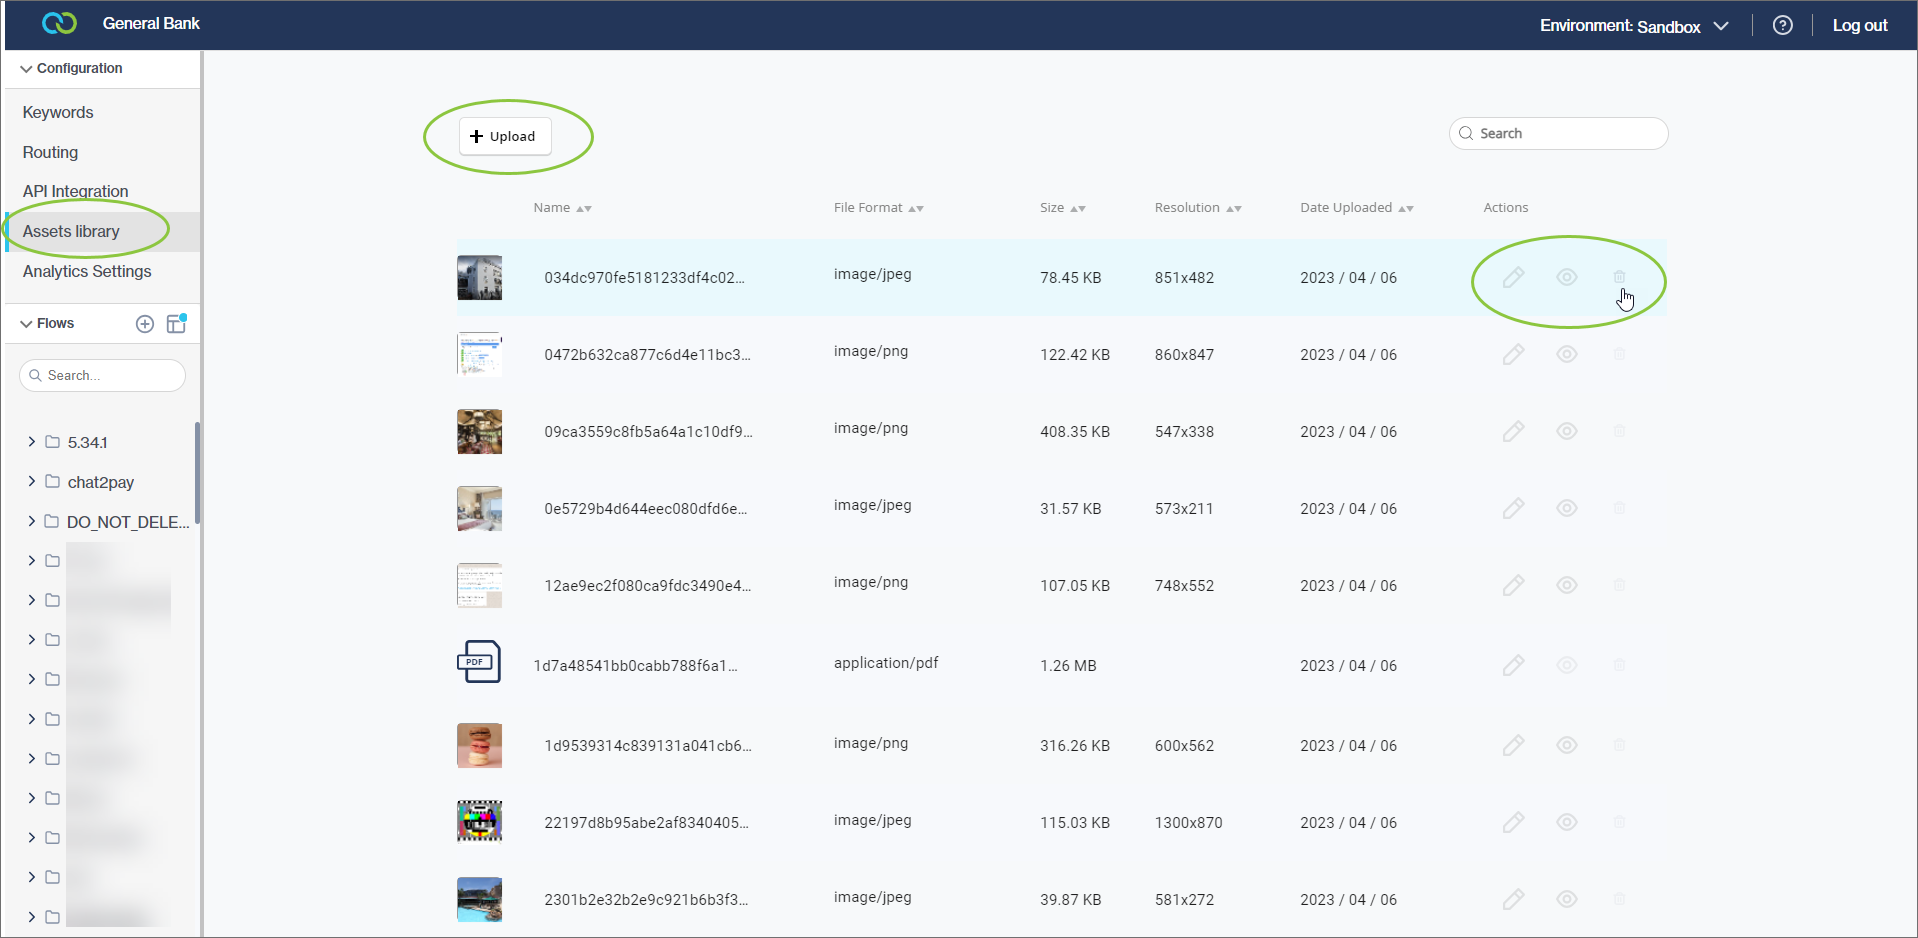Preview the 1d9539314 png asset
The height and width of the screenshot is (938, 1918).
(1566, 745)
